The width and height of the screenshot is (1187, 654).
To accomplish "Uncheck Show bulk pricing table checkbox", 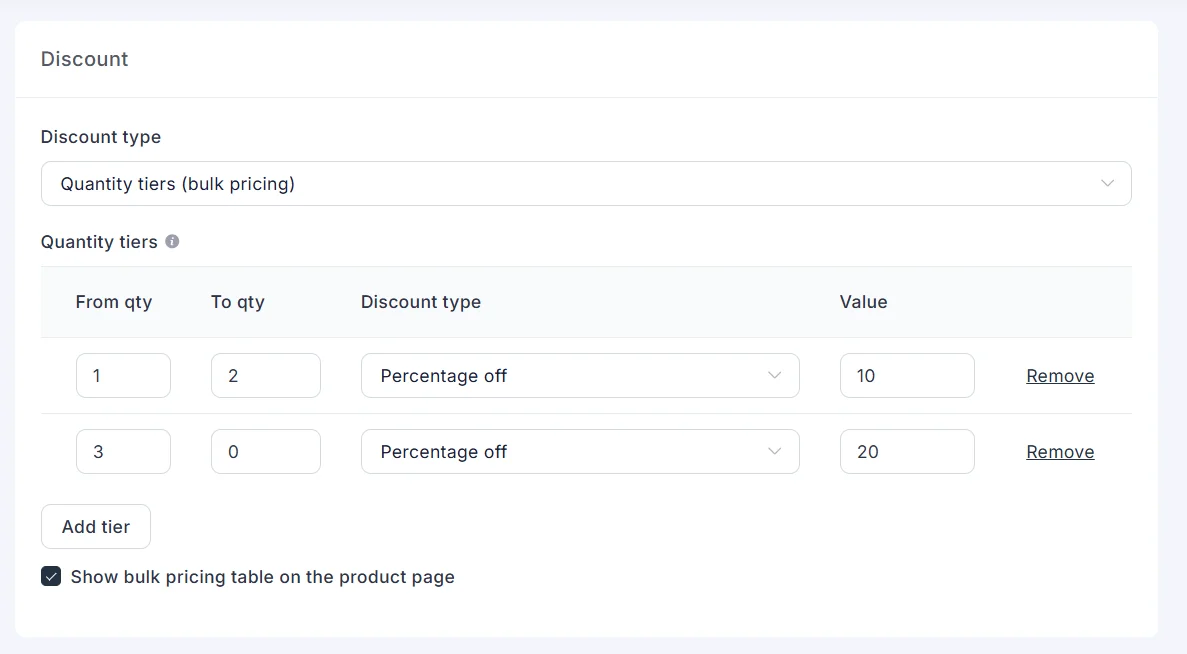I will pos(51,577).
